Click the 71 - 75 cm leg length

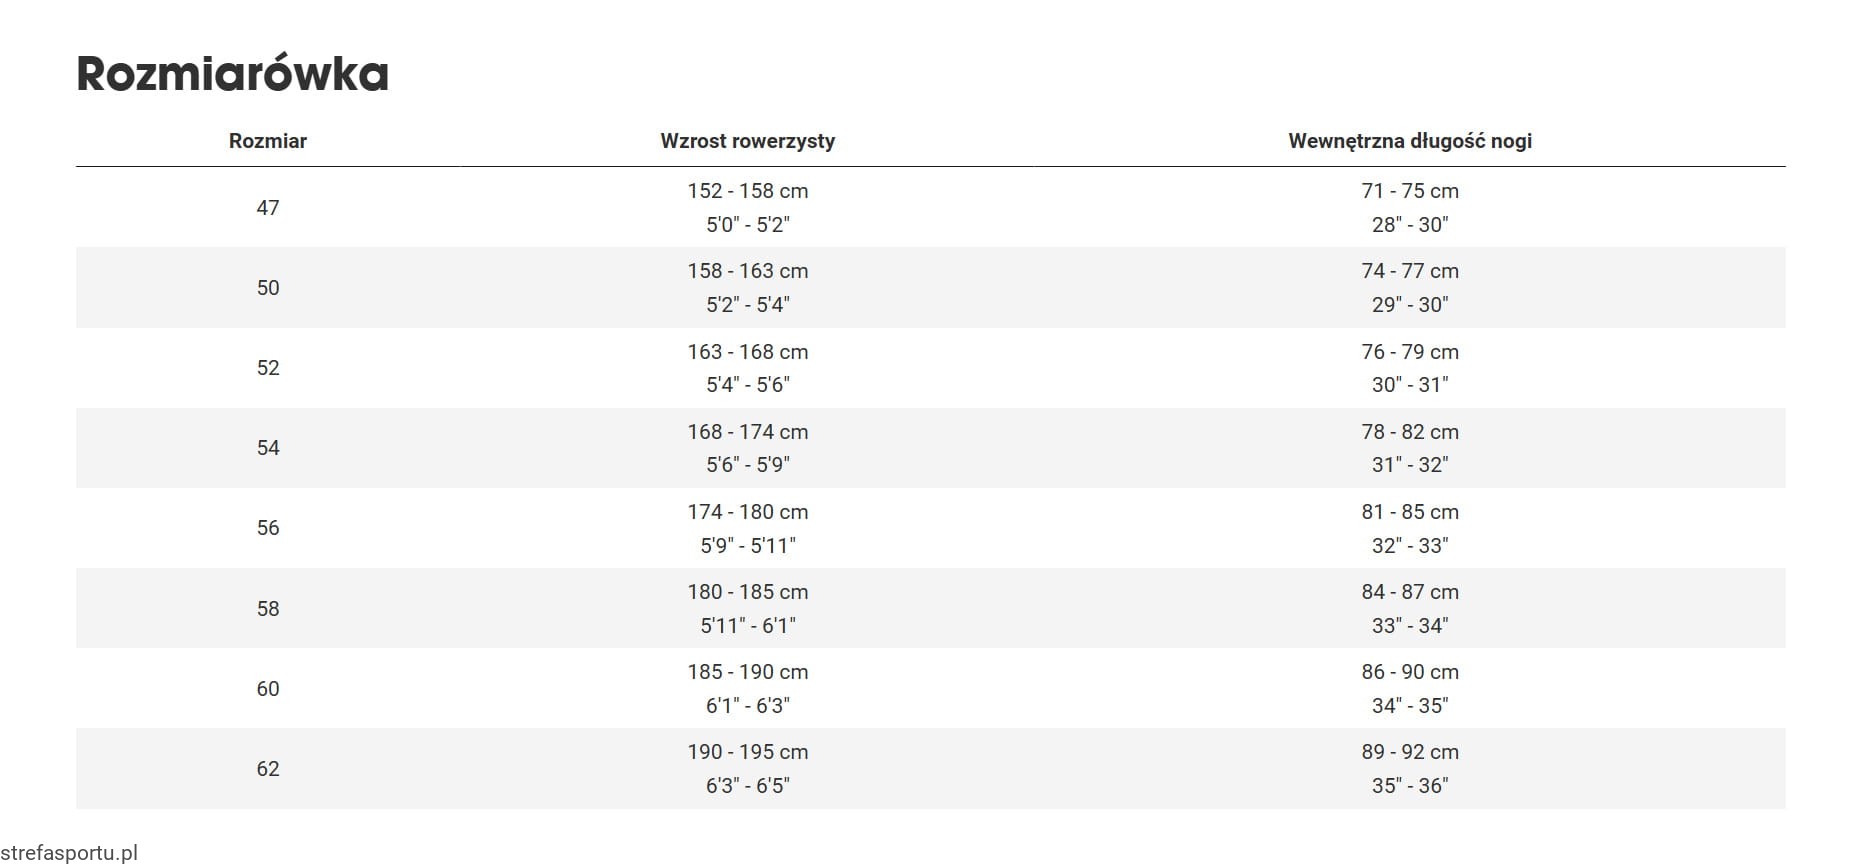pos(1409,191)
